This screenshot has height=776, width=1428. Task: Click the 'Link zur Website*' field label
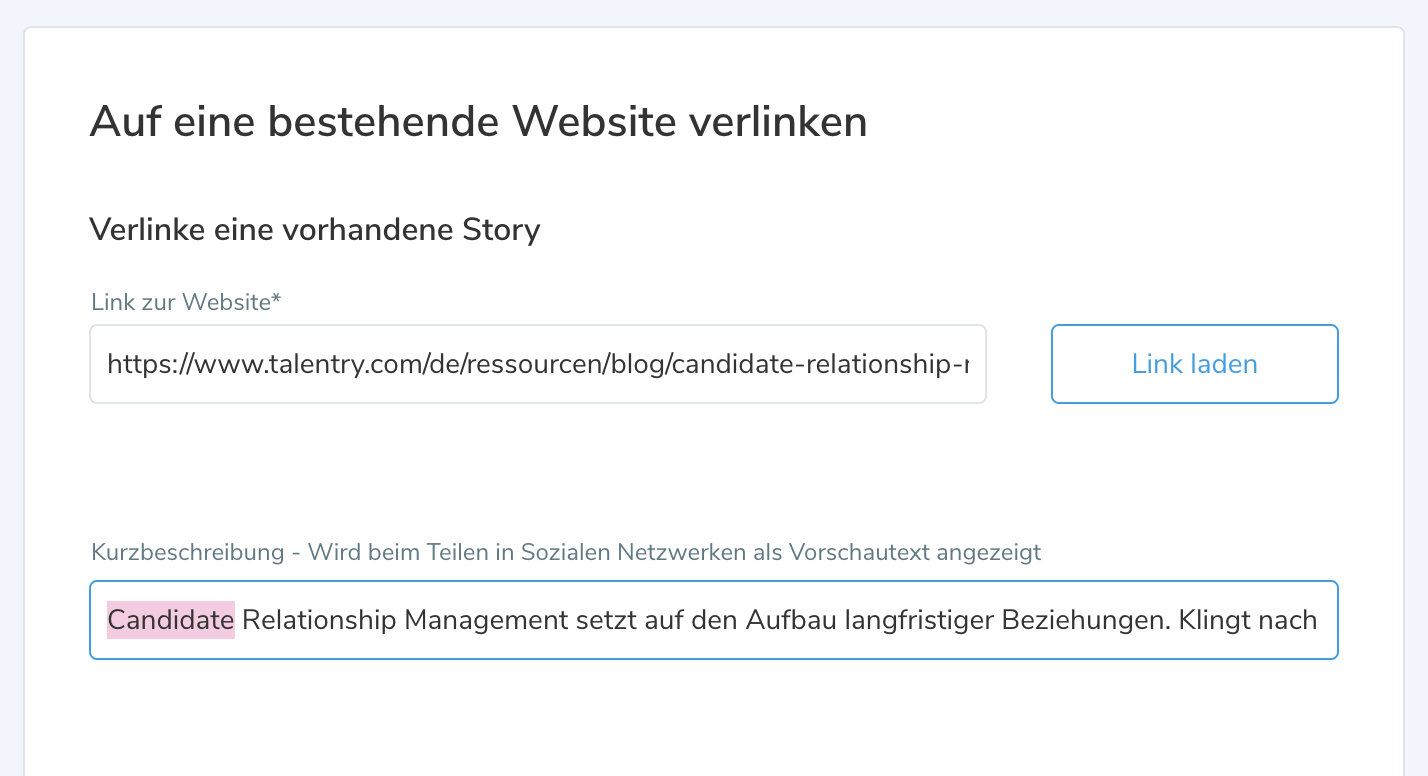pyautogui.click(x=186, y=302)
